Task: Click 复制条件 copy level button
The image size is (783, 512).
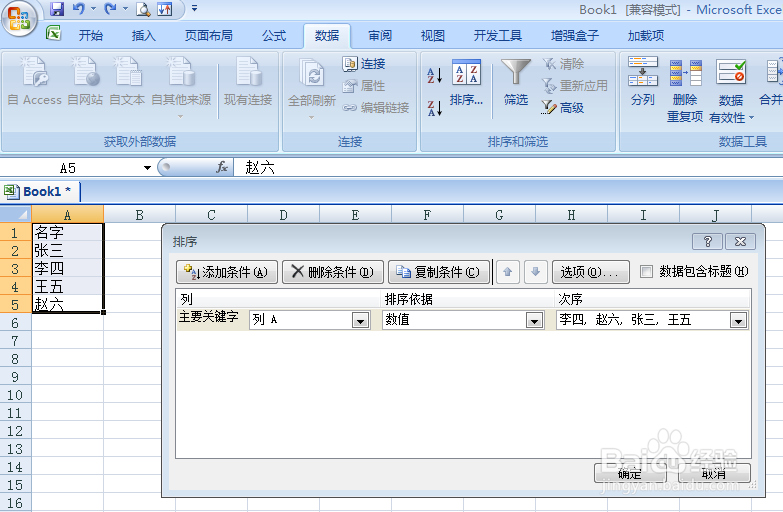Action: click(438, 272)
